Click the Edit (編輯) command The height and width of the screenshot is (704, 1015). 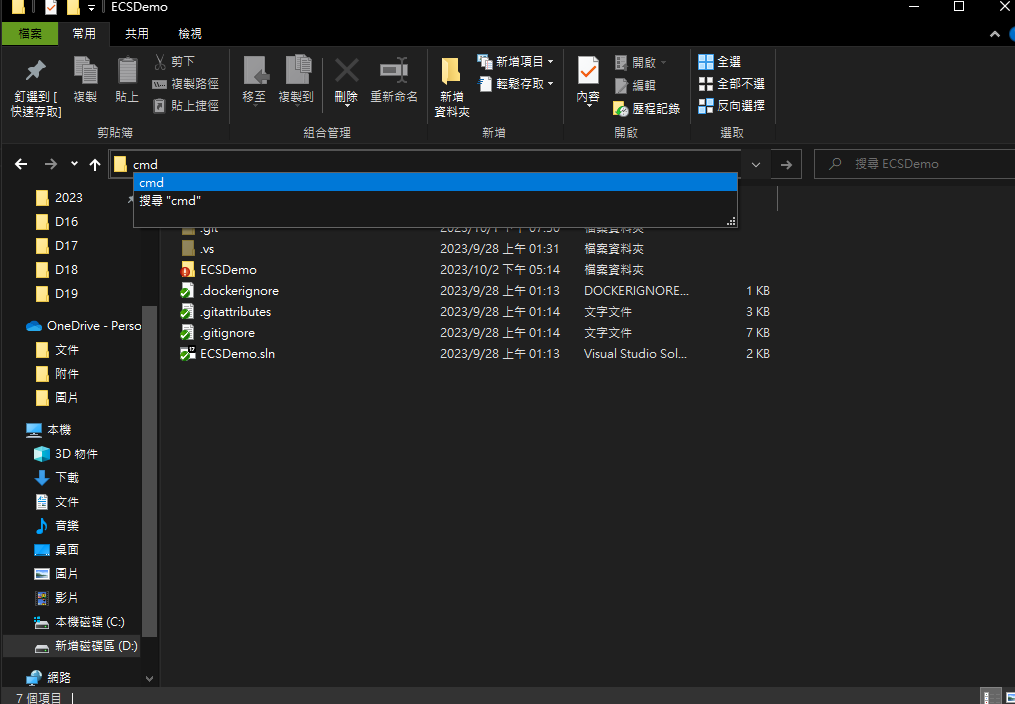pos(635,85)
